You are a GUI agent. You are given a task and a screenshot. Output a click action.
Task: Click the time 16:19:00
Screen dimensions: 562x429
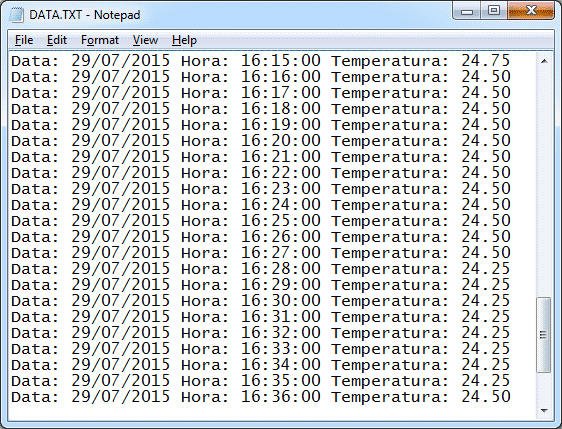click(x=281, y=125)
